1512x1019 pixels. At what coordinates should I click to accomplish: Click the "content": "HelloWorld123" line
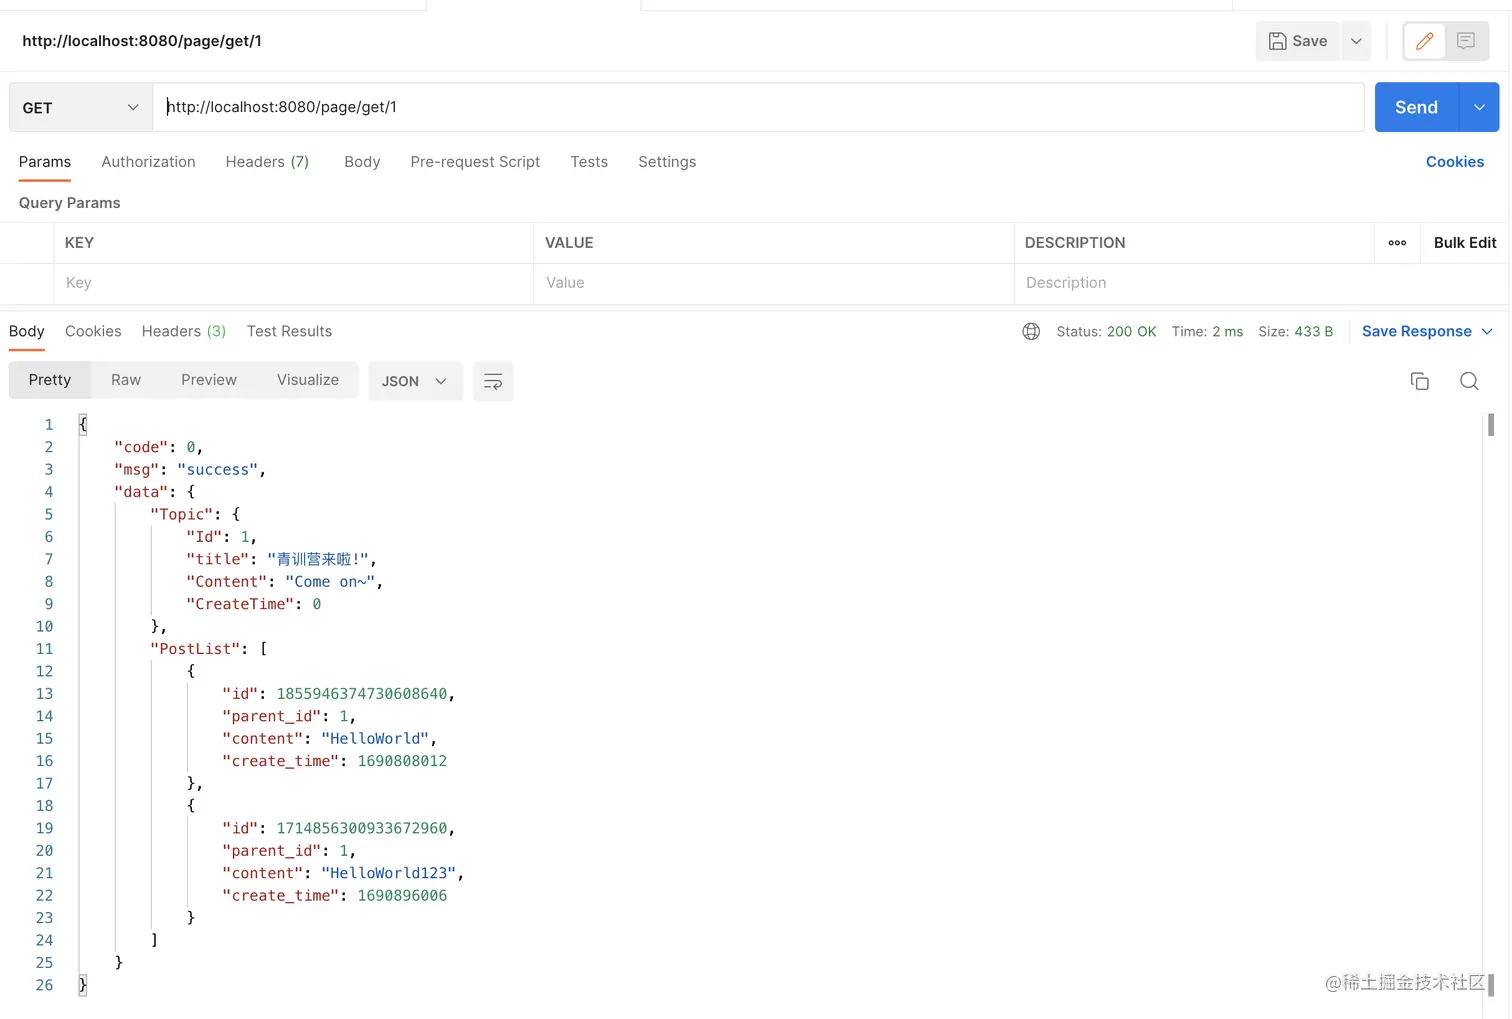(x=343, y=873)
